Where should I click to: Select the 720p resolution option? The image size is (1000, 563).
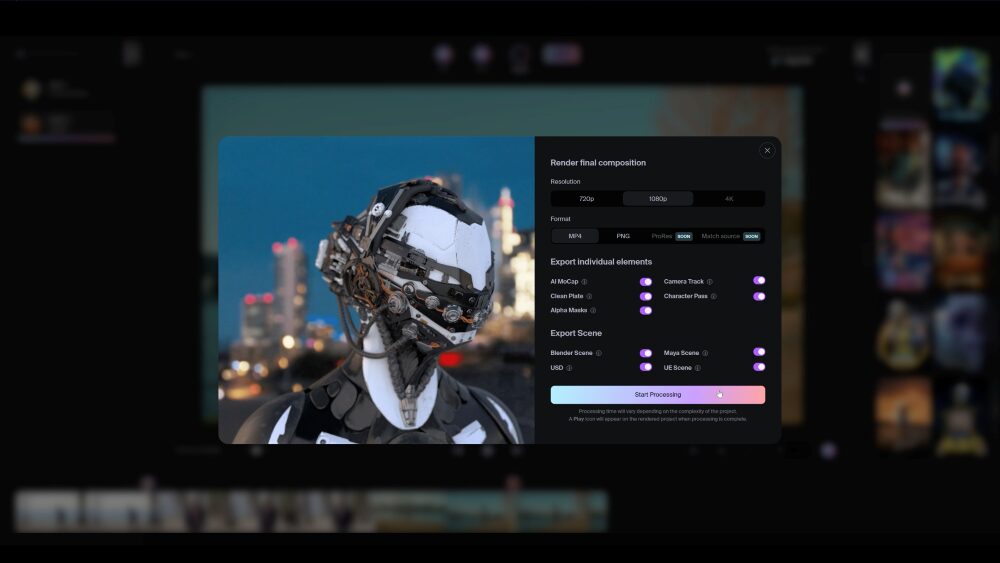587,199
